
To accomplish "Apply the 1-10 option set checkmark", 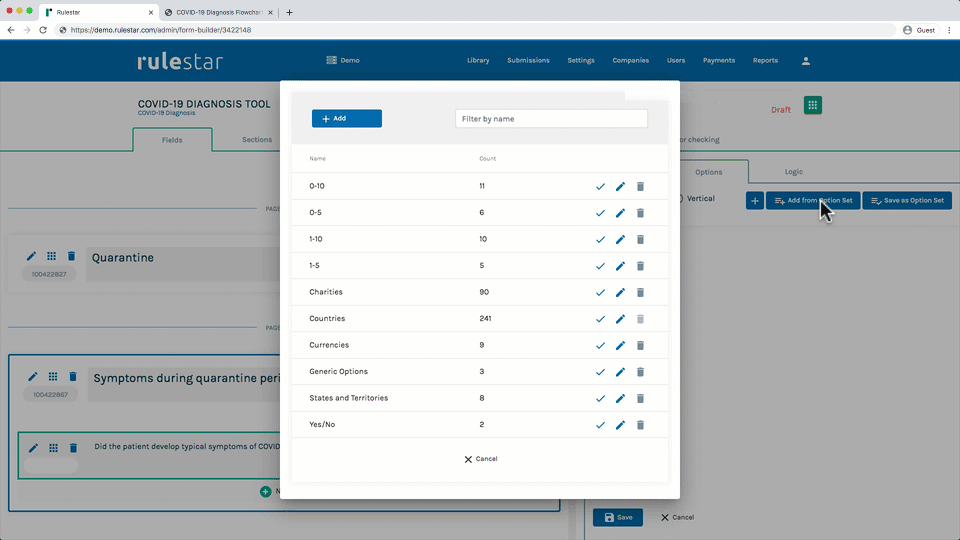I will coord(600,239).
